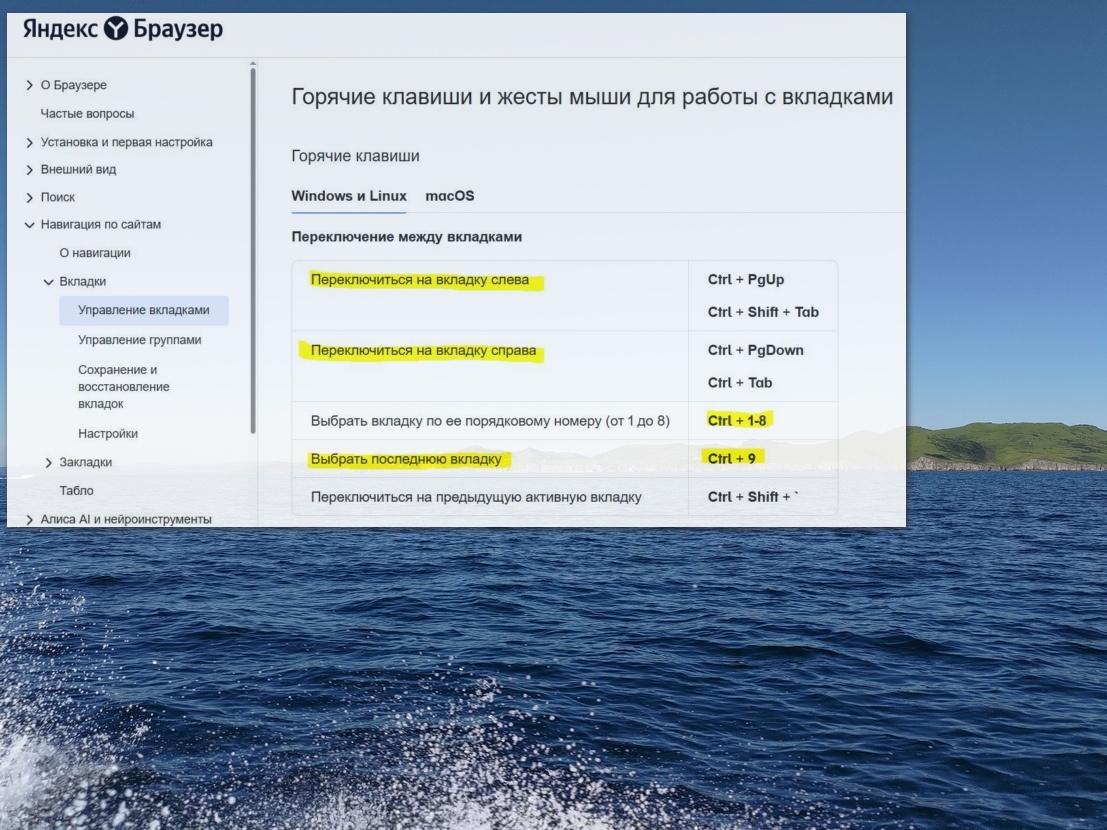Switch to the Windows и Linux tab
The image size is (1107, 830).
coord(349,196)
